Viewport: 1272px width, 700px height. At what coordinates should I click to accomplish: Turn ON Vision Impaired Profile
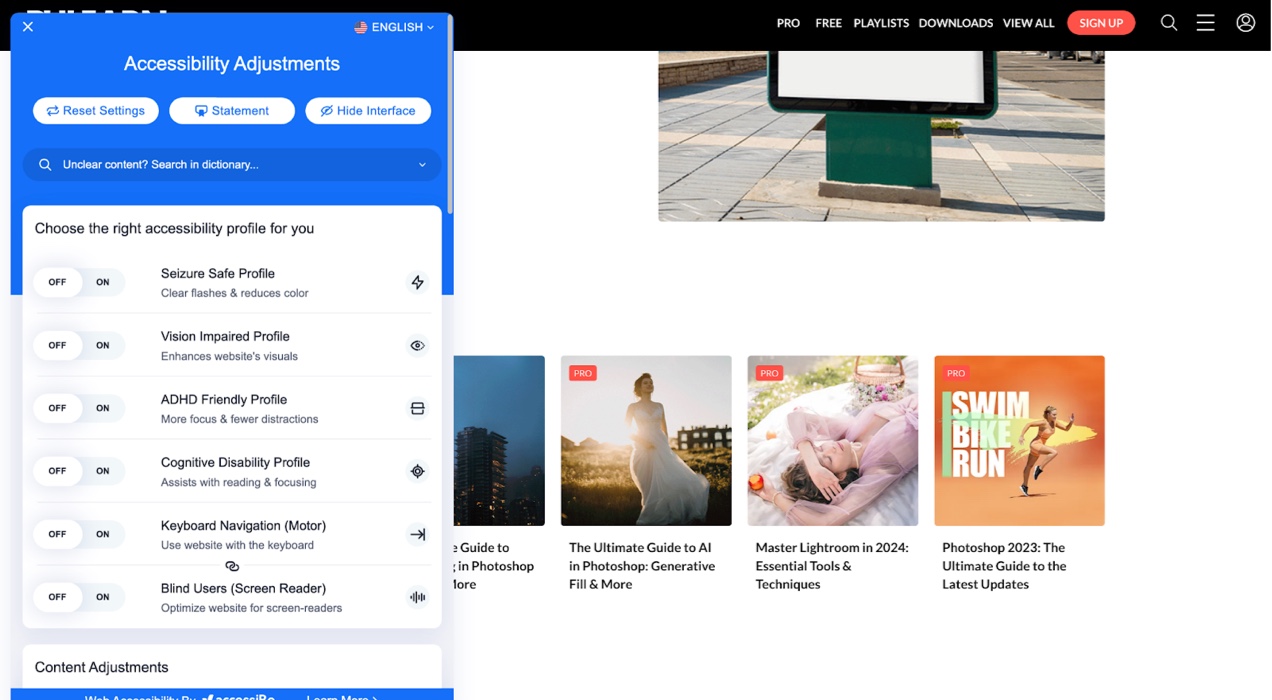click(x=103, y=345)
